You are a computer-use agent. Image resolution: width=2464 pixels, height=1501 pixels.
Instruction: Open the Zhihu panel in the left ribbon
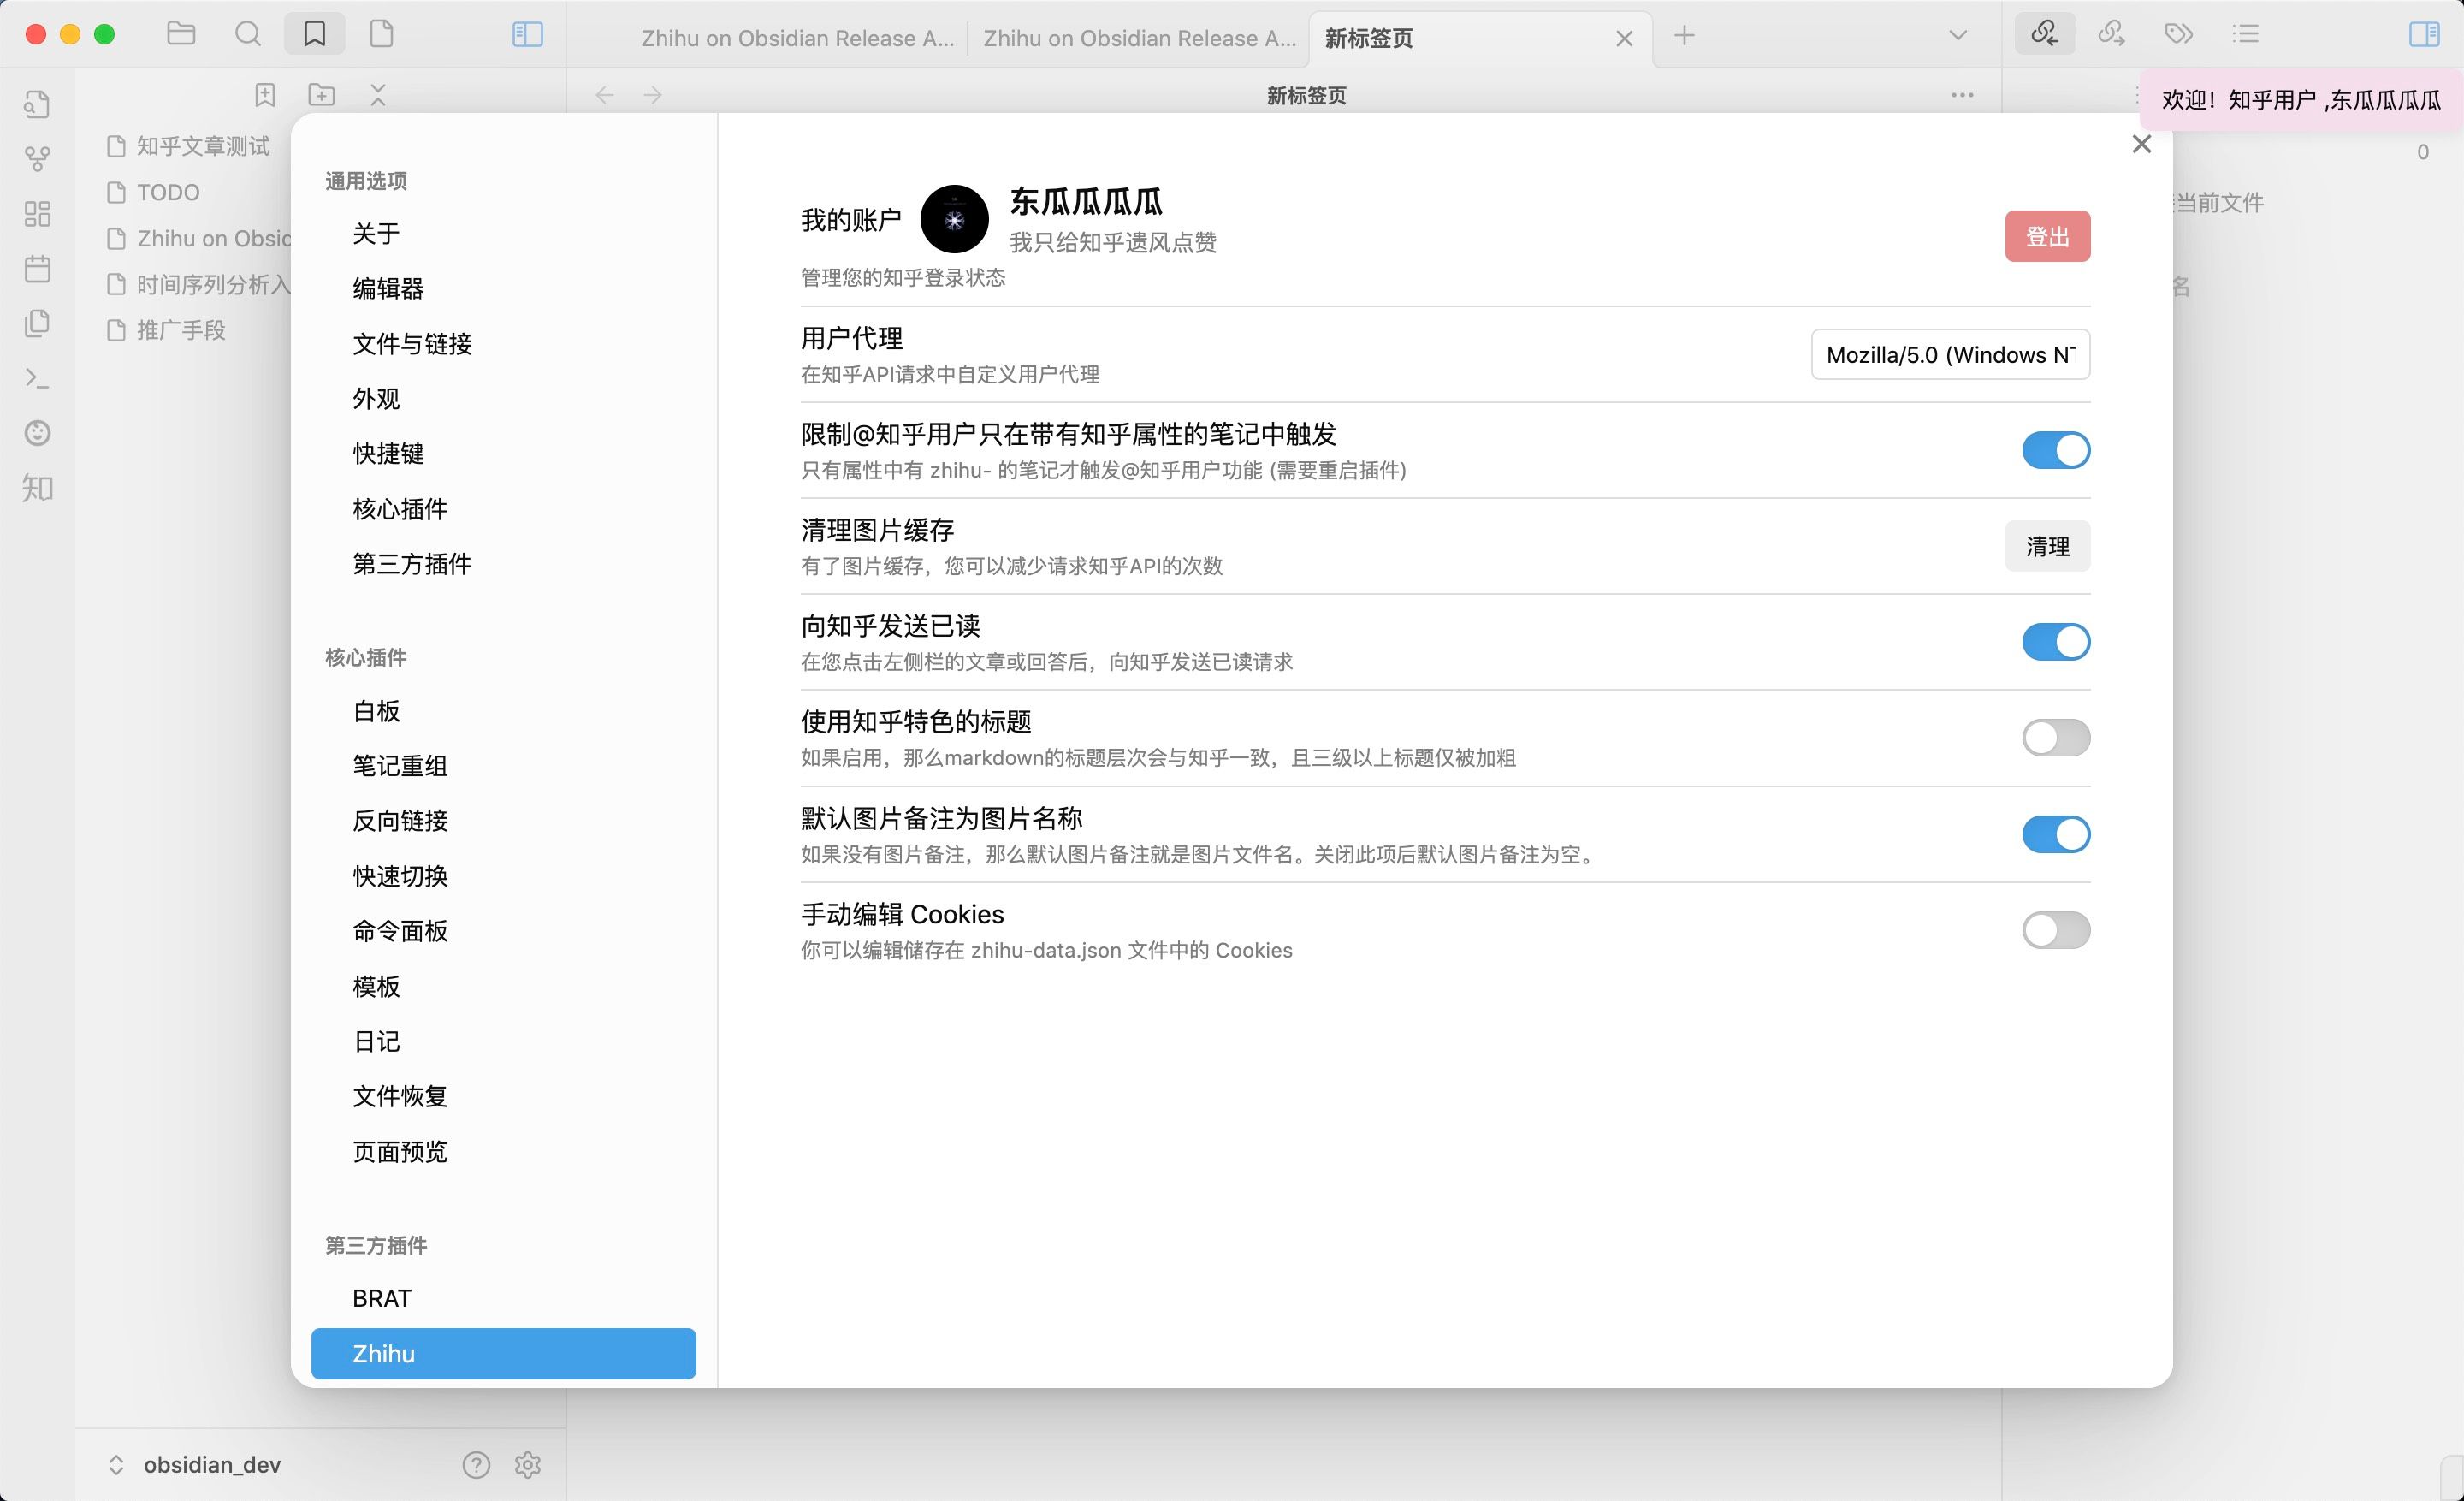click(37, 488)
